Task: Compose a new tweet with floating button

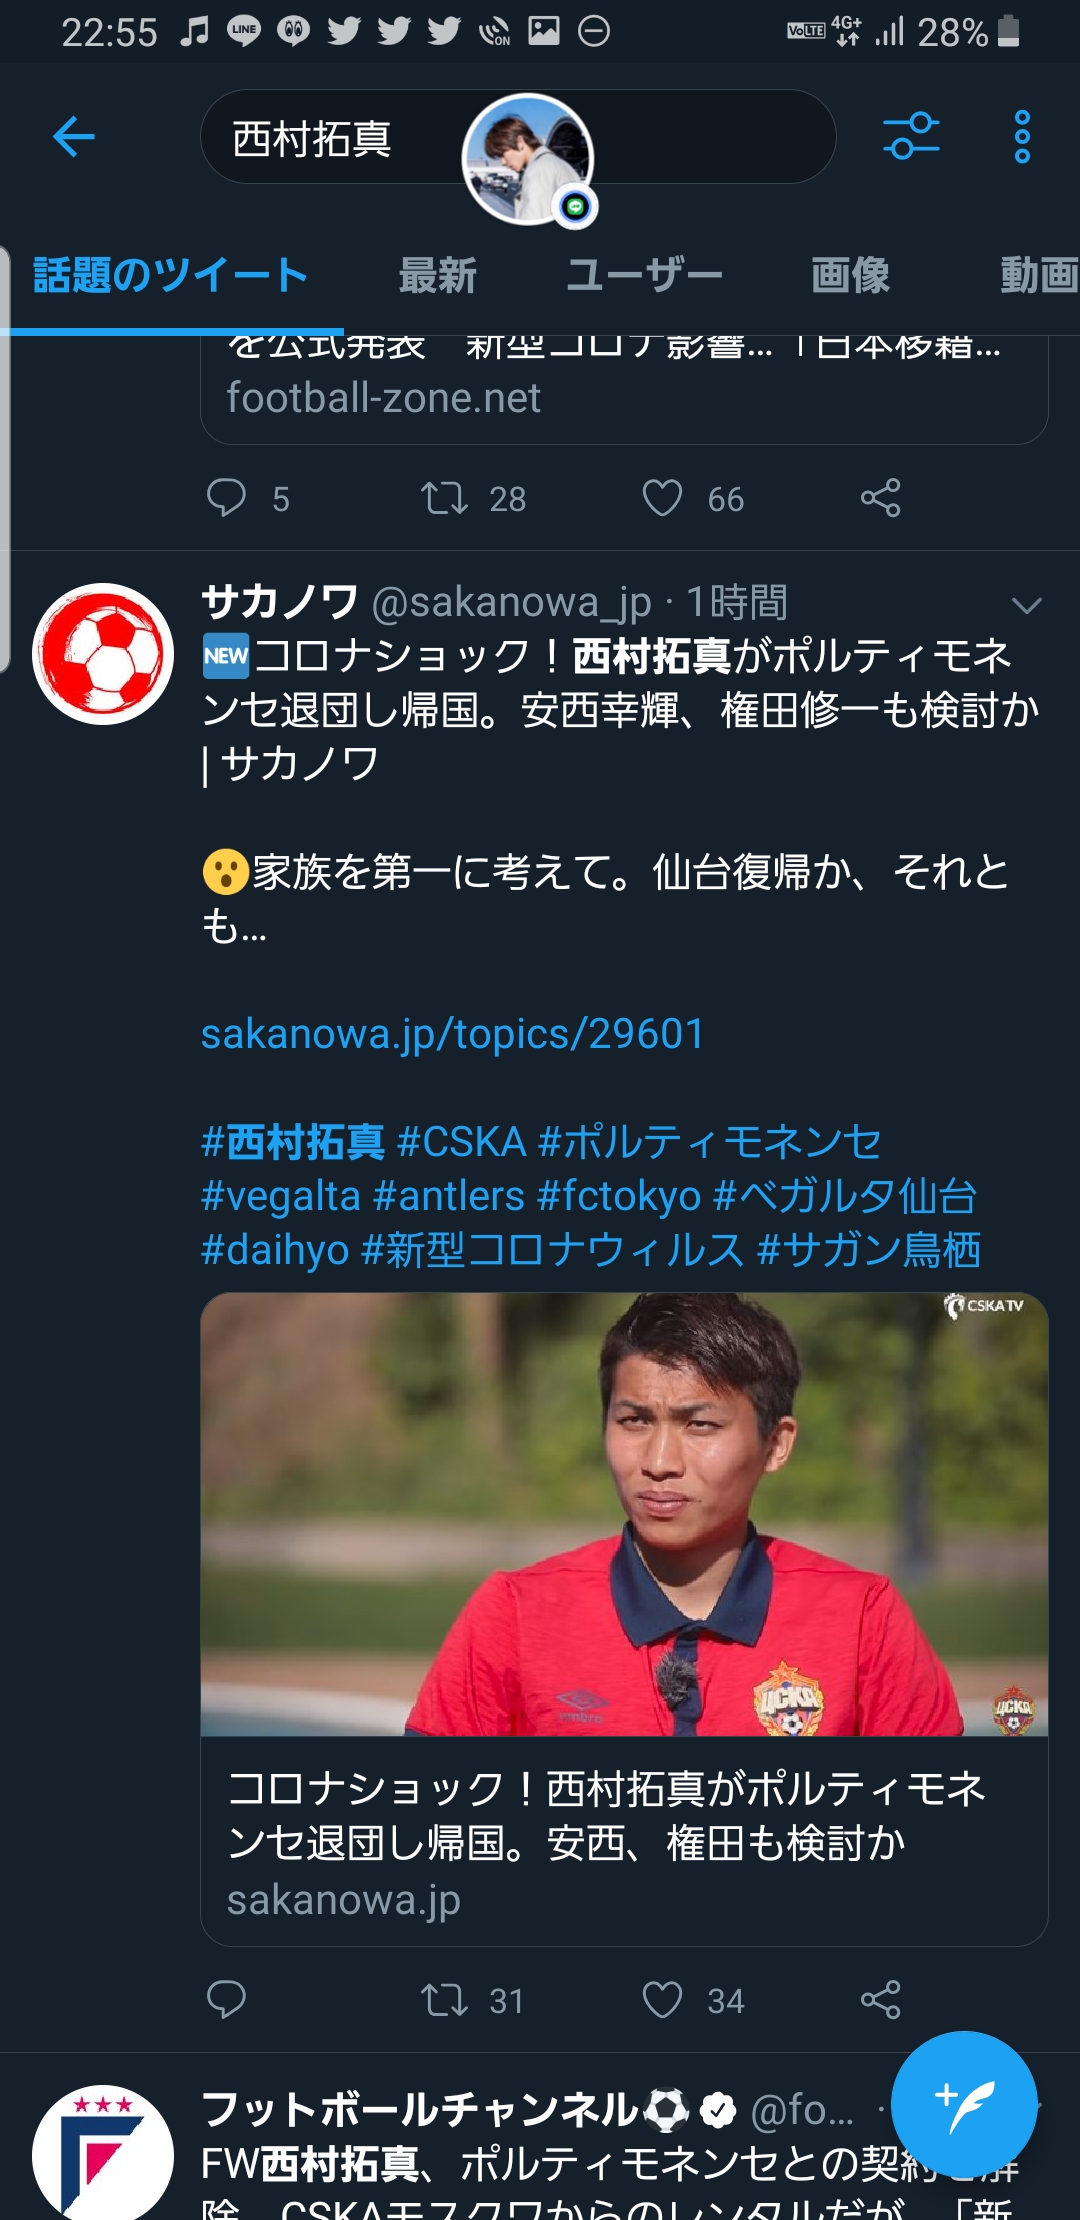Action: 964,2104
